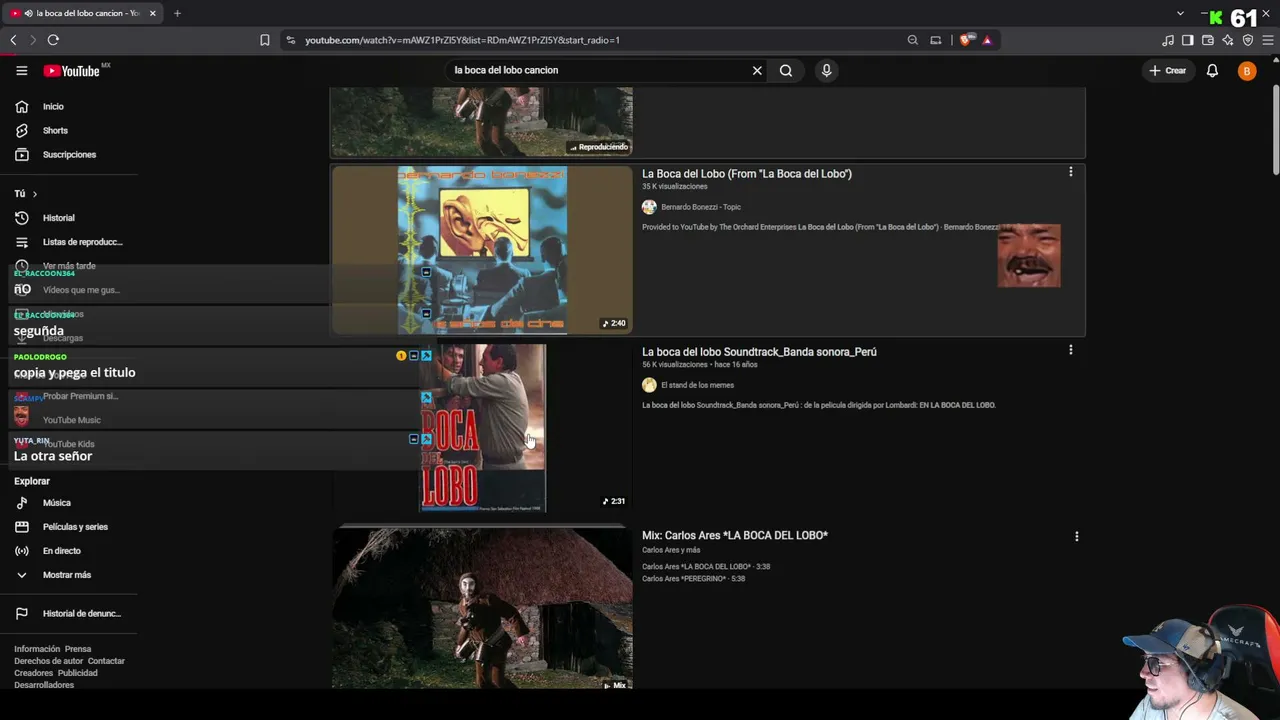Go to the YouTube logo home link
The width and height of the screenshot is (1280, 720).
click(72, 71)
